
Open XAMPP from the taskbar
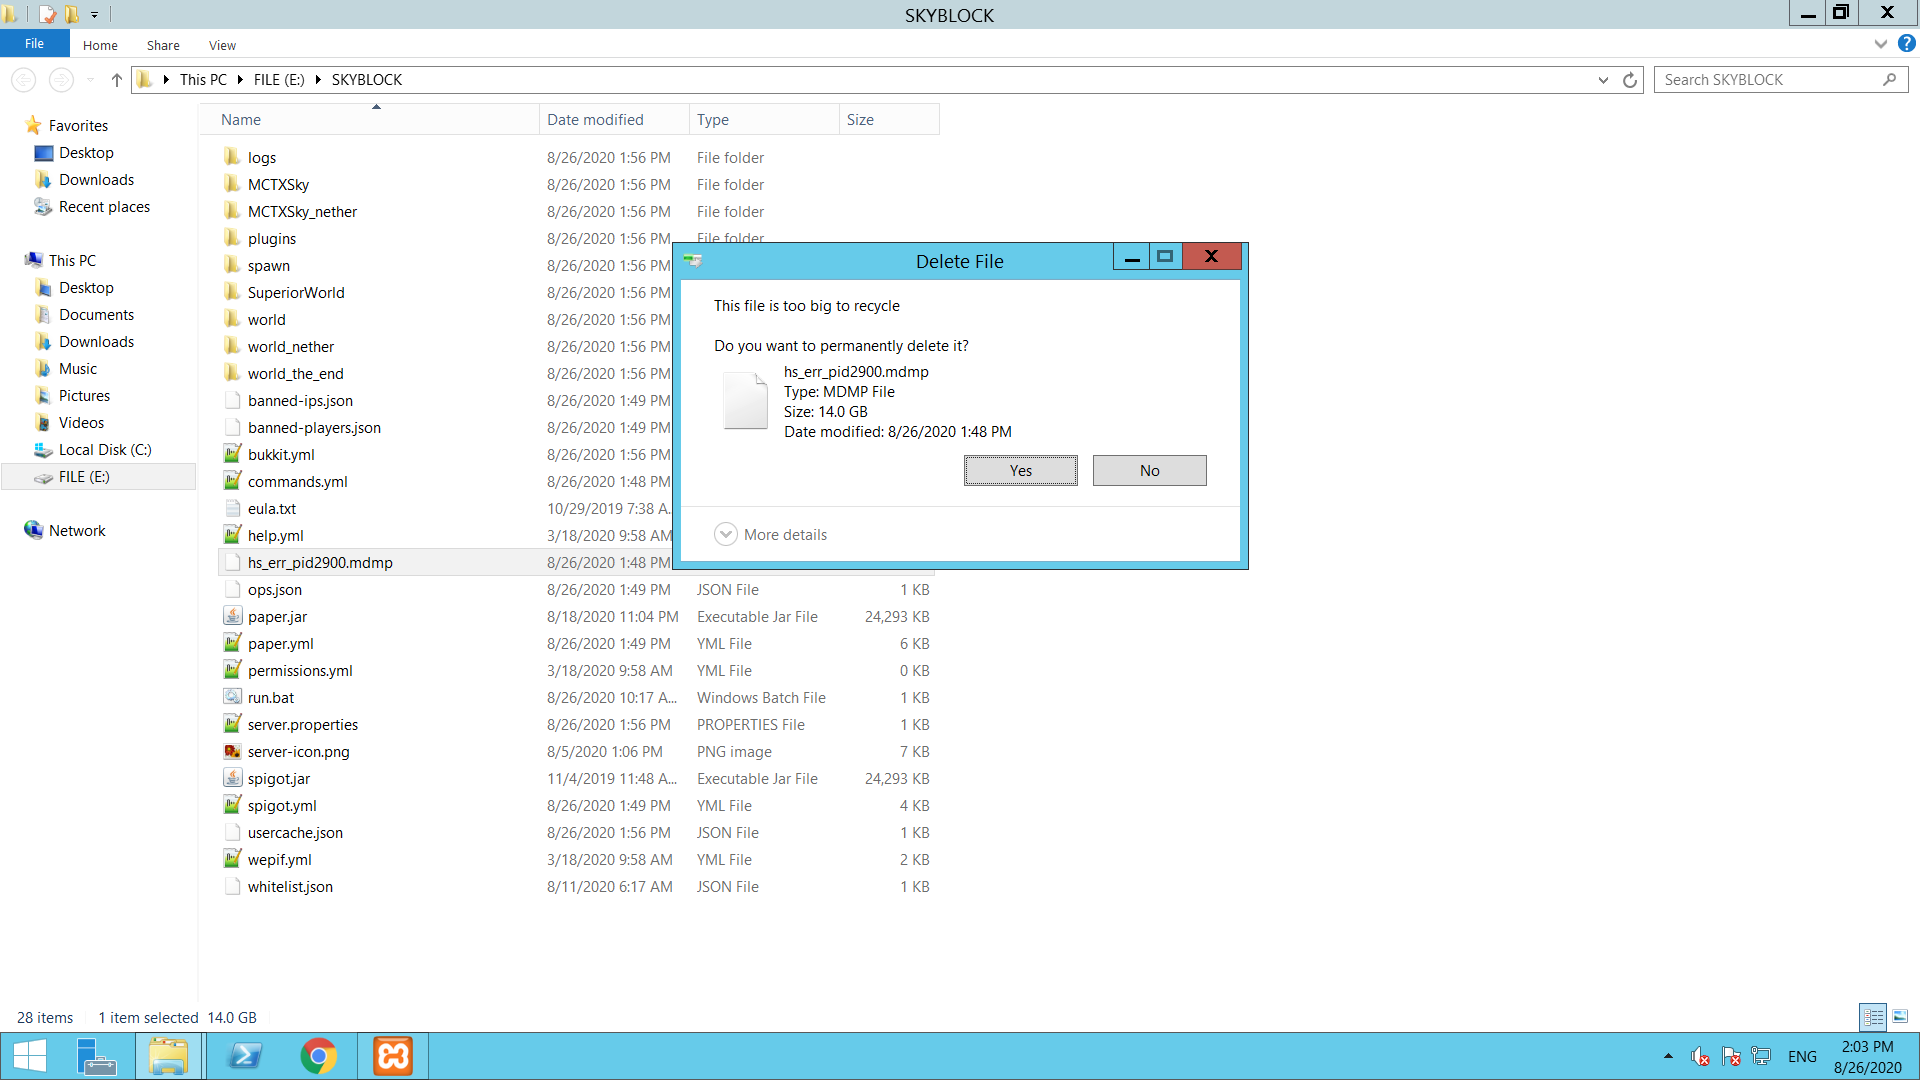(x=393, y=1056)
